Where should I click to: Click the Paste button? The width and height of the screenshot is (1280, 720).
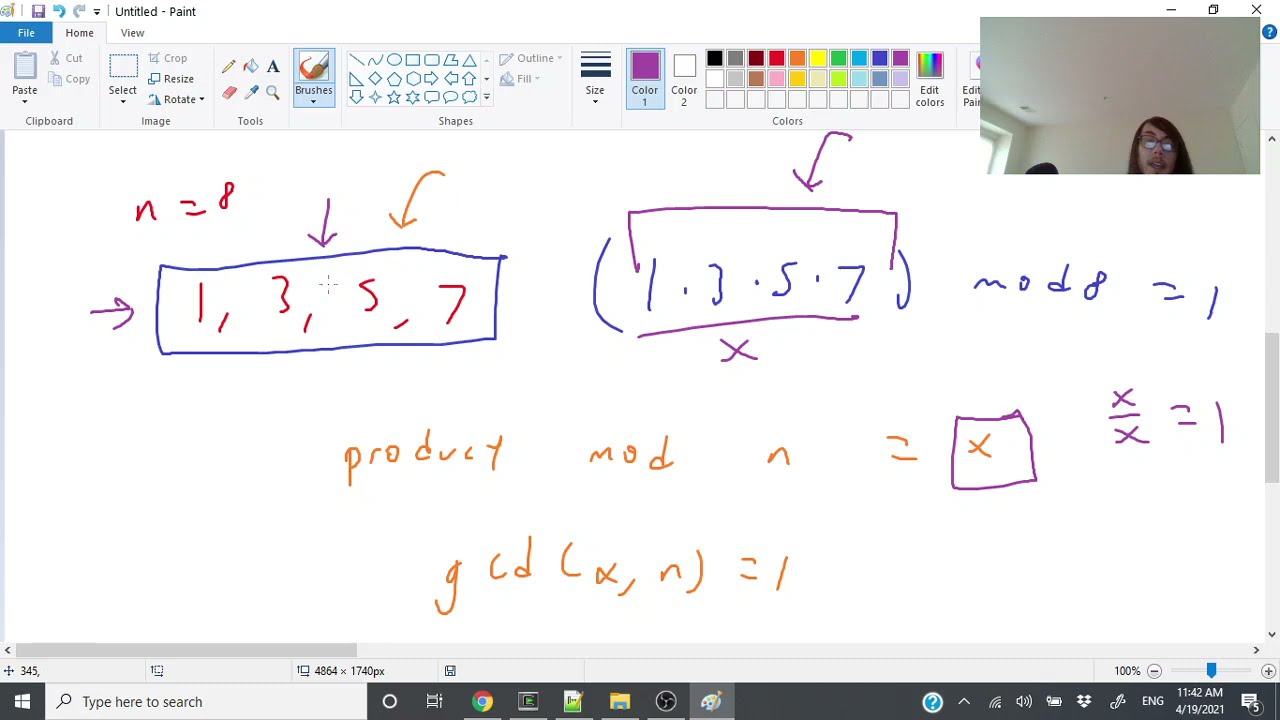pos(25,79)
